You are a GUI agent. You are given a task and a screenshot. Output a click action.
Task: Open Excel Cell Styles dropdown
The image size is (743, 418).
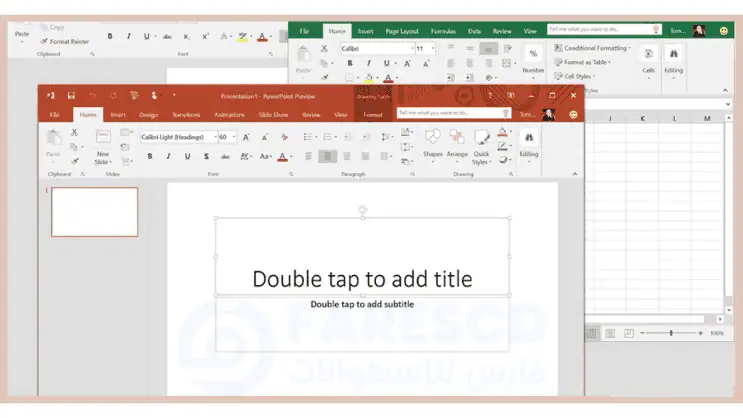pyautogui.click(x=575, y=76)
